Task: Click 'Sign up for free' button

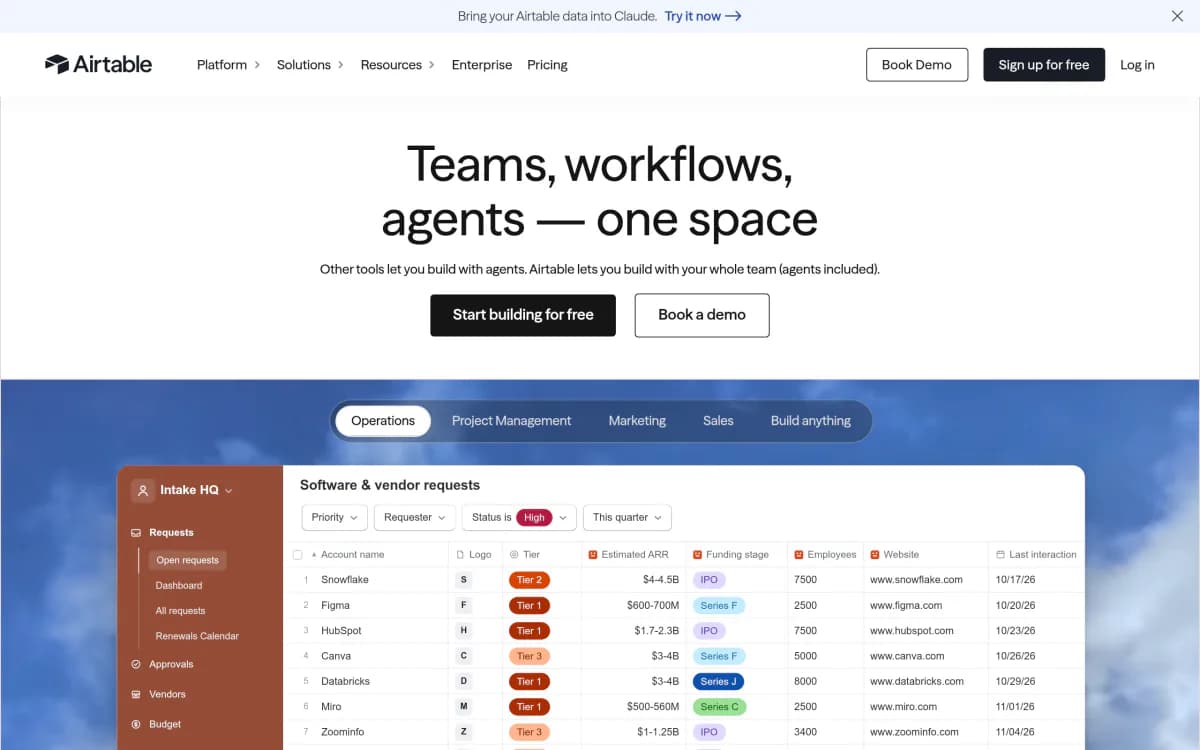Action: (x=1044, y=65)
